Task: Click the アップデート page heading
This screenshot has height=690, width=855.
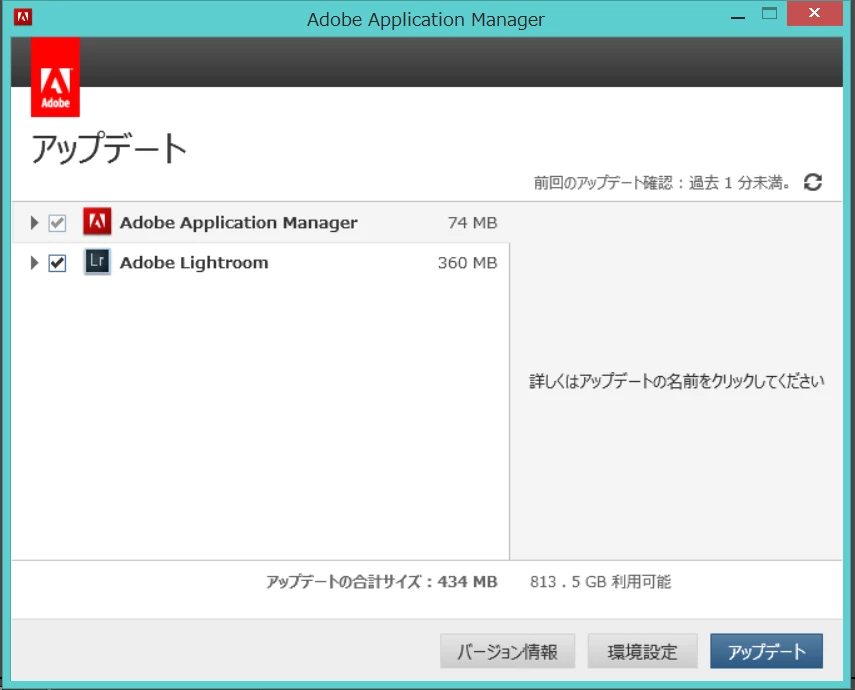Action: [109, 148]
